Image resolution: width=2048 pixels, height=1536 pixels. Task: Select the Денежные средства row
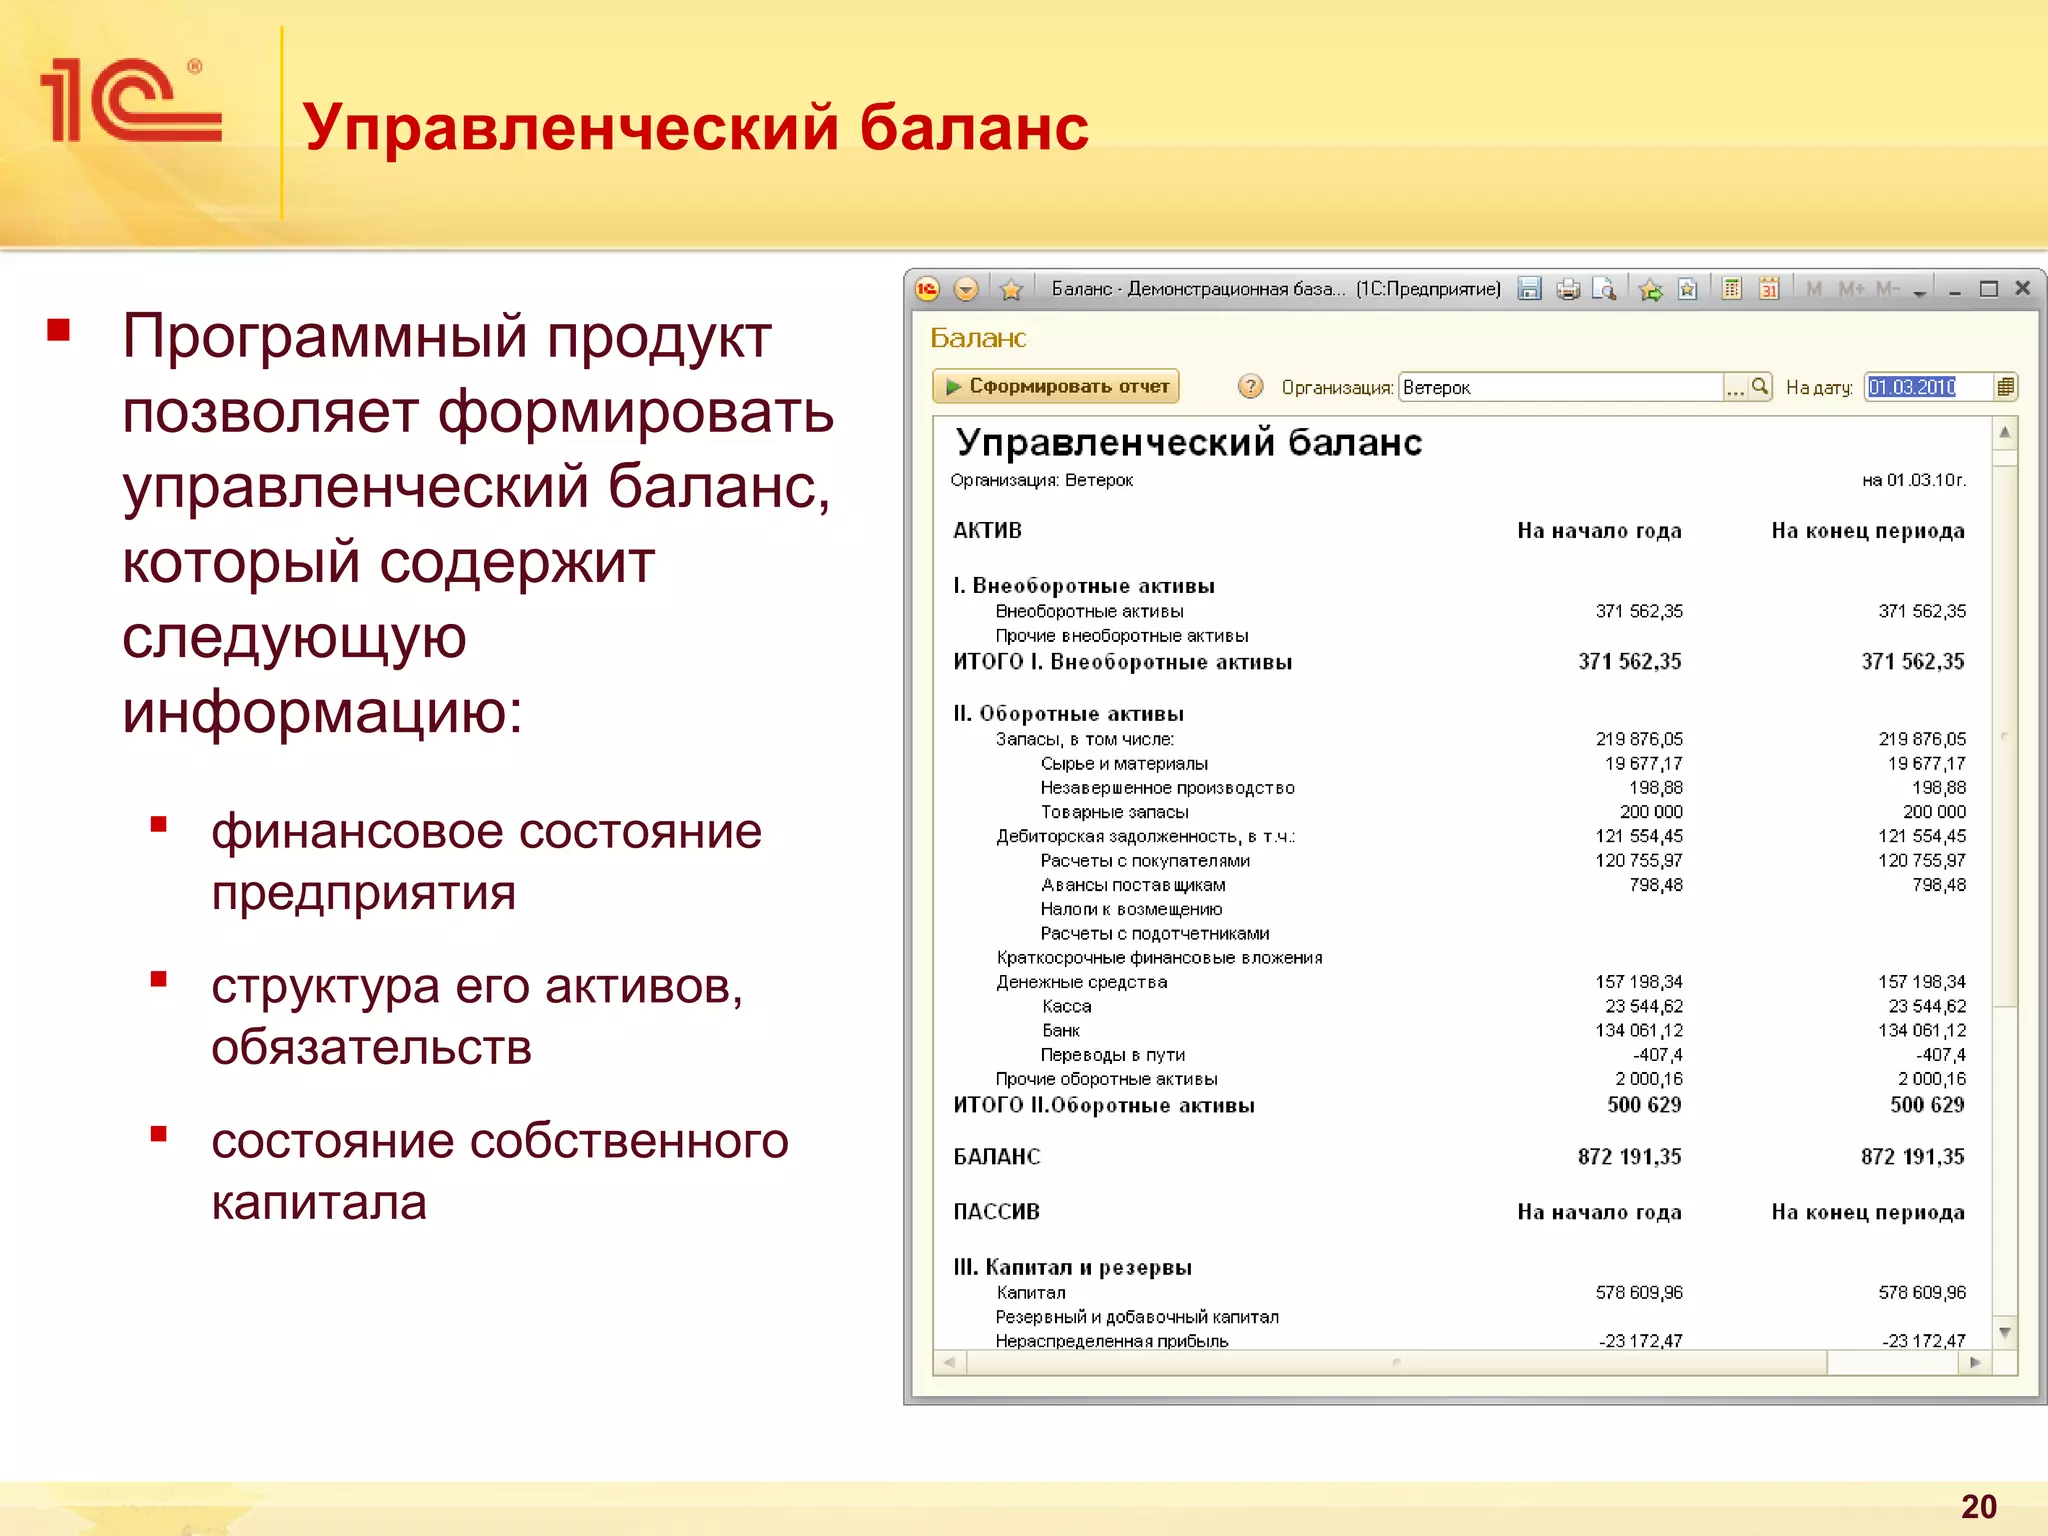1460,982
